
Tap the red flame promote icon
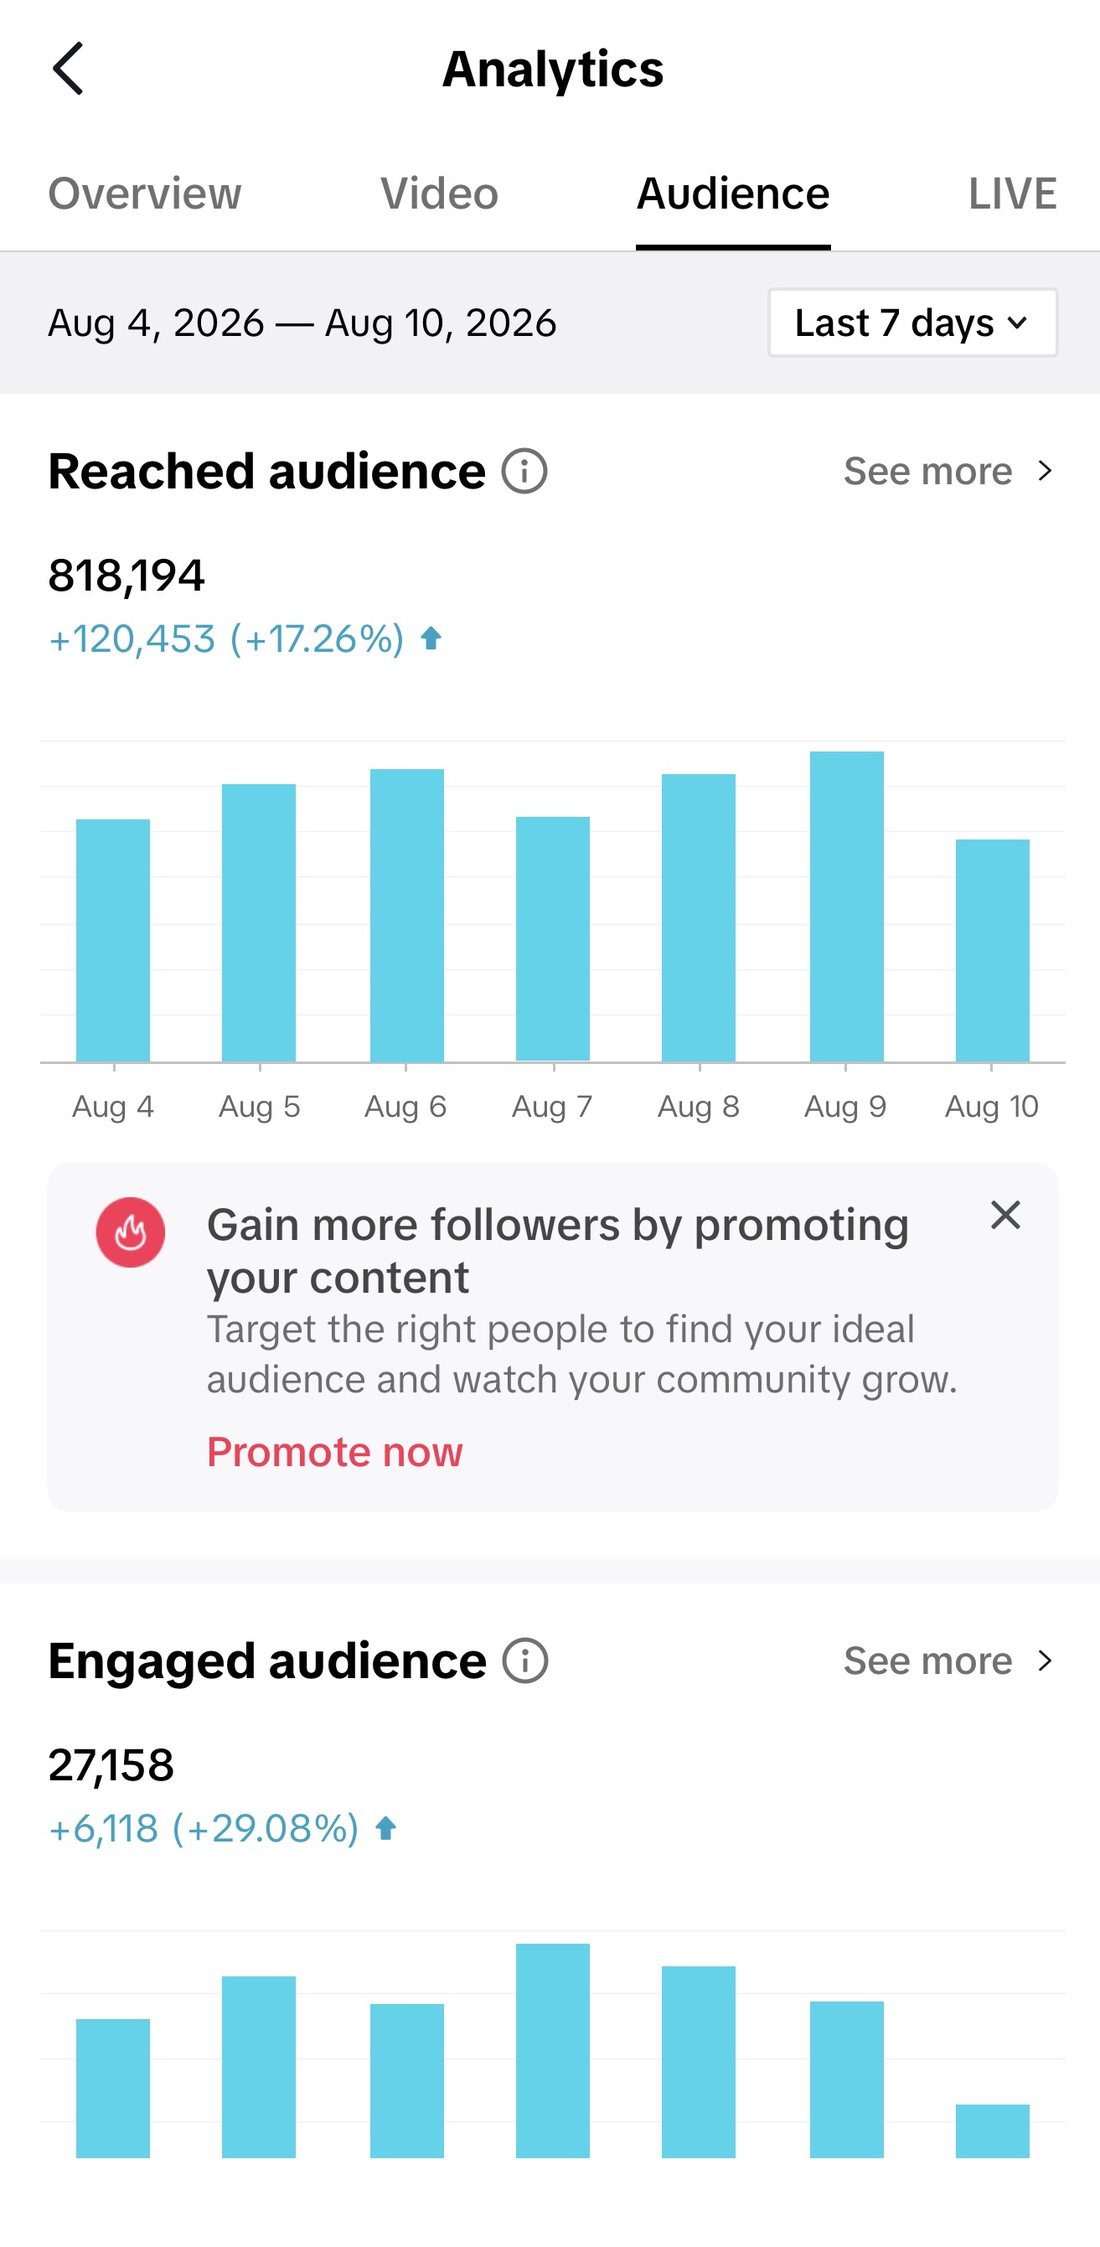(130, 1232)
